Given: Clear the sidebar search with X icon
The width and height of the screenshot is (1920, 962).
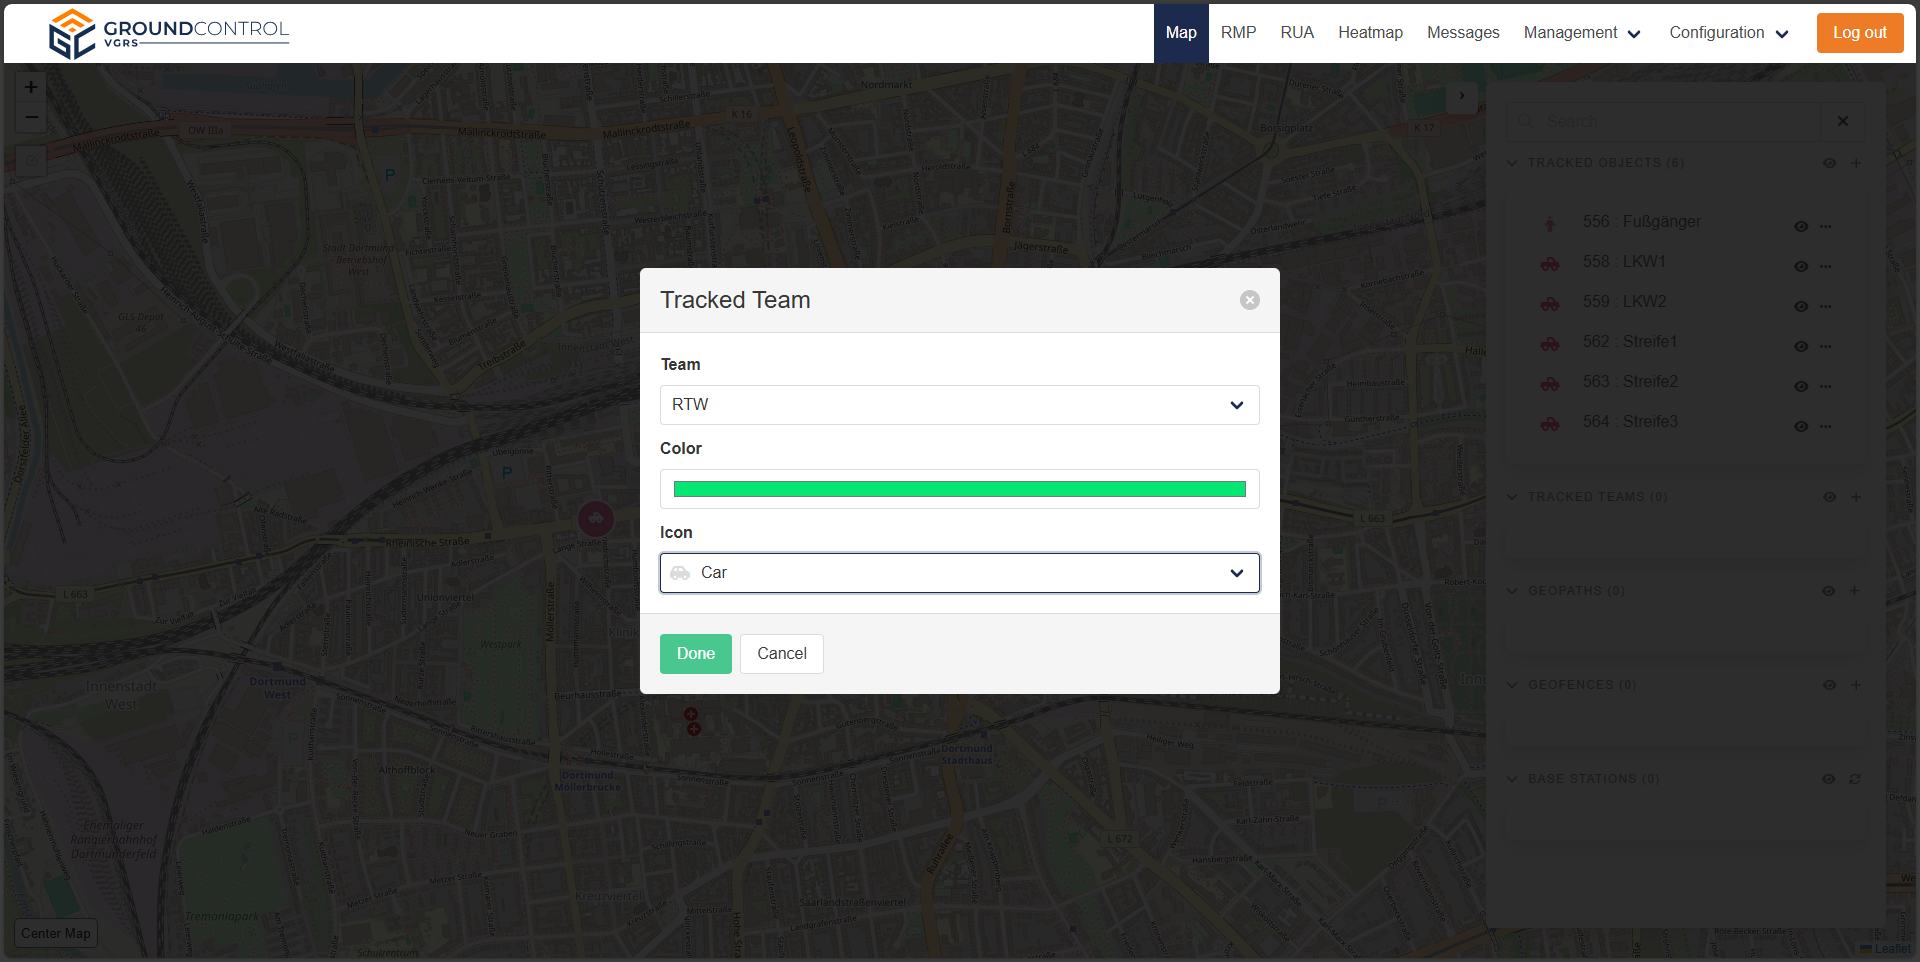Looking at the screenshot, I should [x=1842, y=121].
